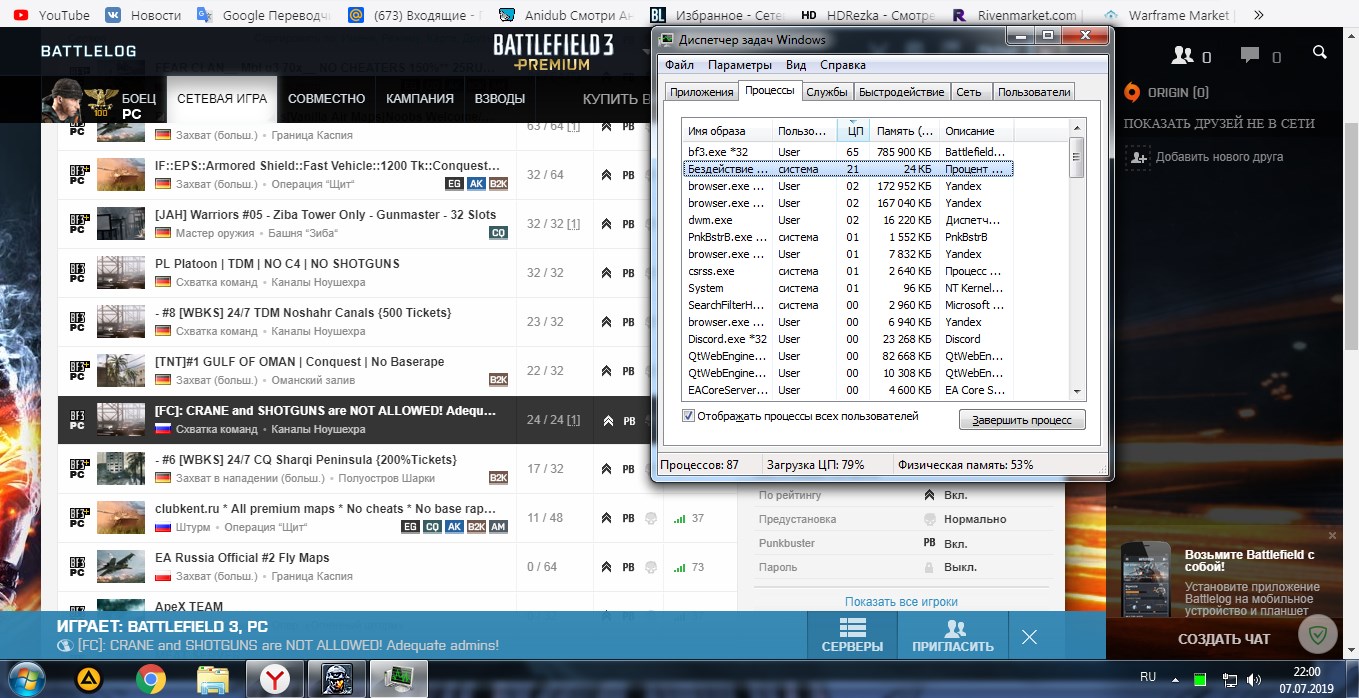Open the ВЗВОДЫ platoons nav tab

click(500, 99)
